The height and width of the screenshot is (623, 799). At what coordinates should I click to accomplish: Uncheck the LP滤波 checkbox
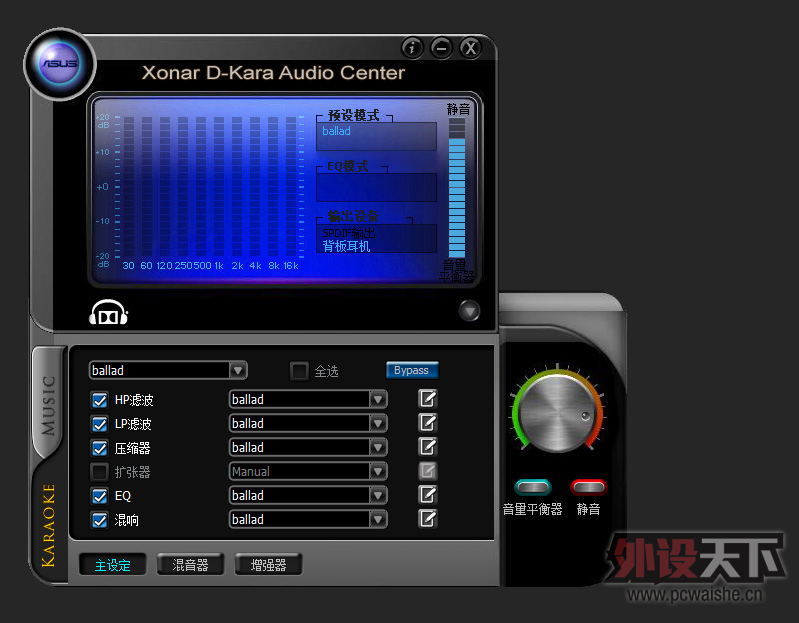(99, 424)
